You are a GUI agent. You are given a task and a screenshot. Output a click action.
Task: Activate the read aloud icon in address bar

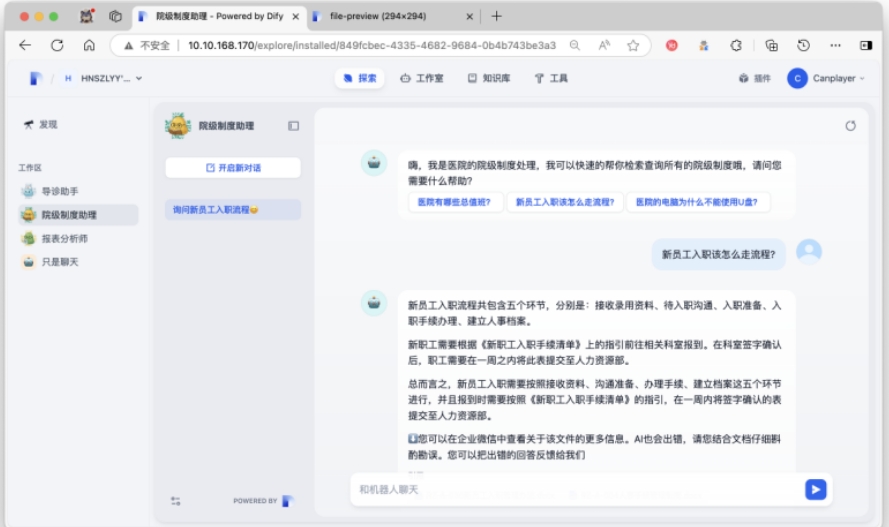point(604,45)
